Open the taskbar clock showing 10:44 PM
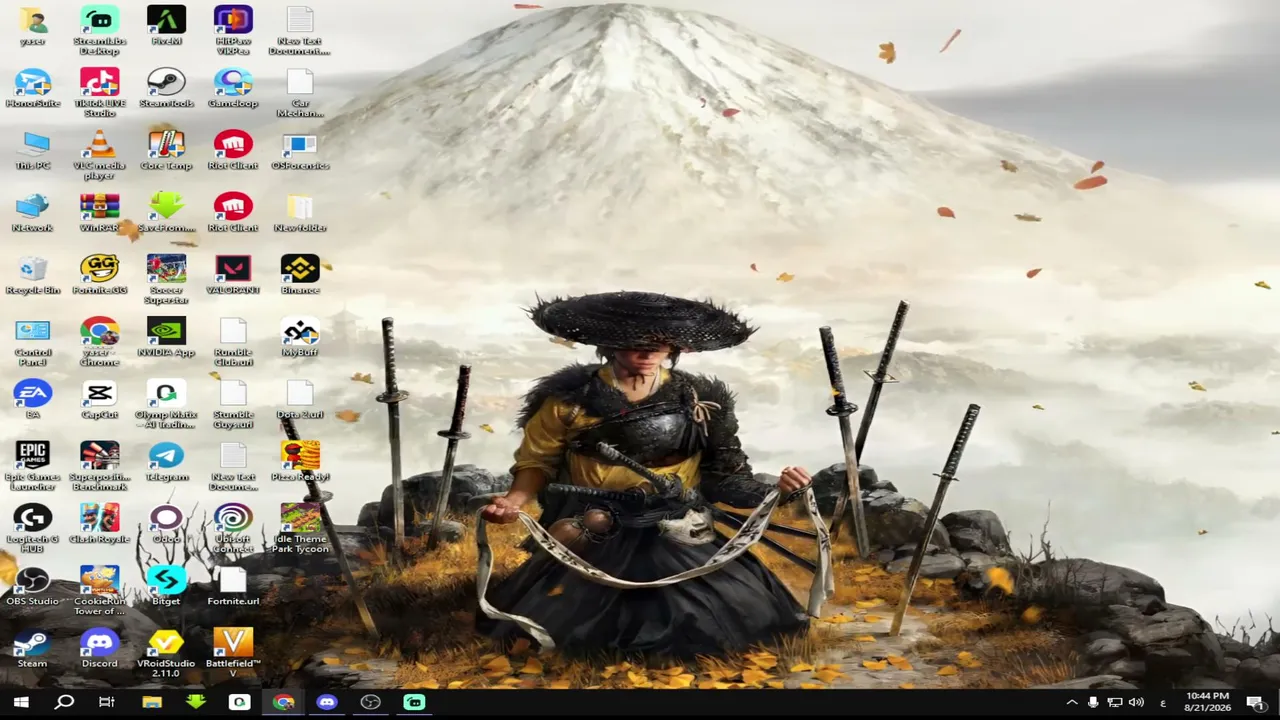 1207,702
